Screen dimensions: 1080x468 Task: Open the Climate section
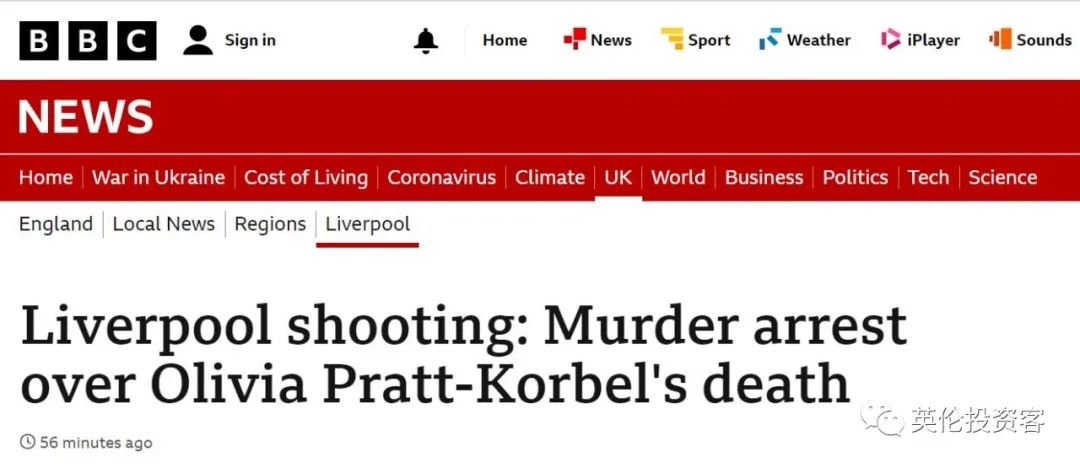click(x=550, y=177)
